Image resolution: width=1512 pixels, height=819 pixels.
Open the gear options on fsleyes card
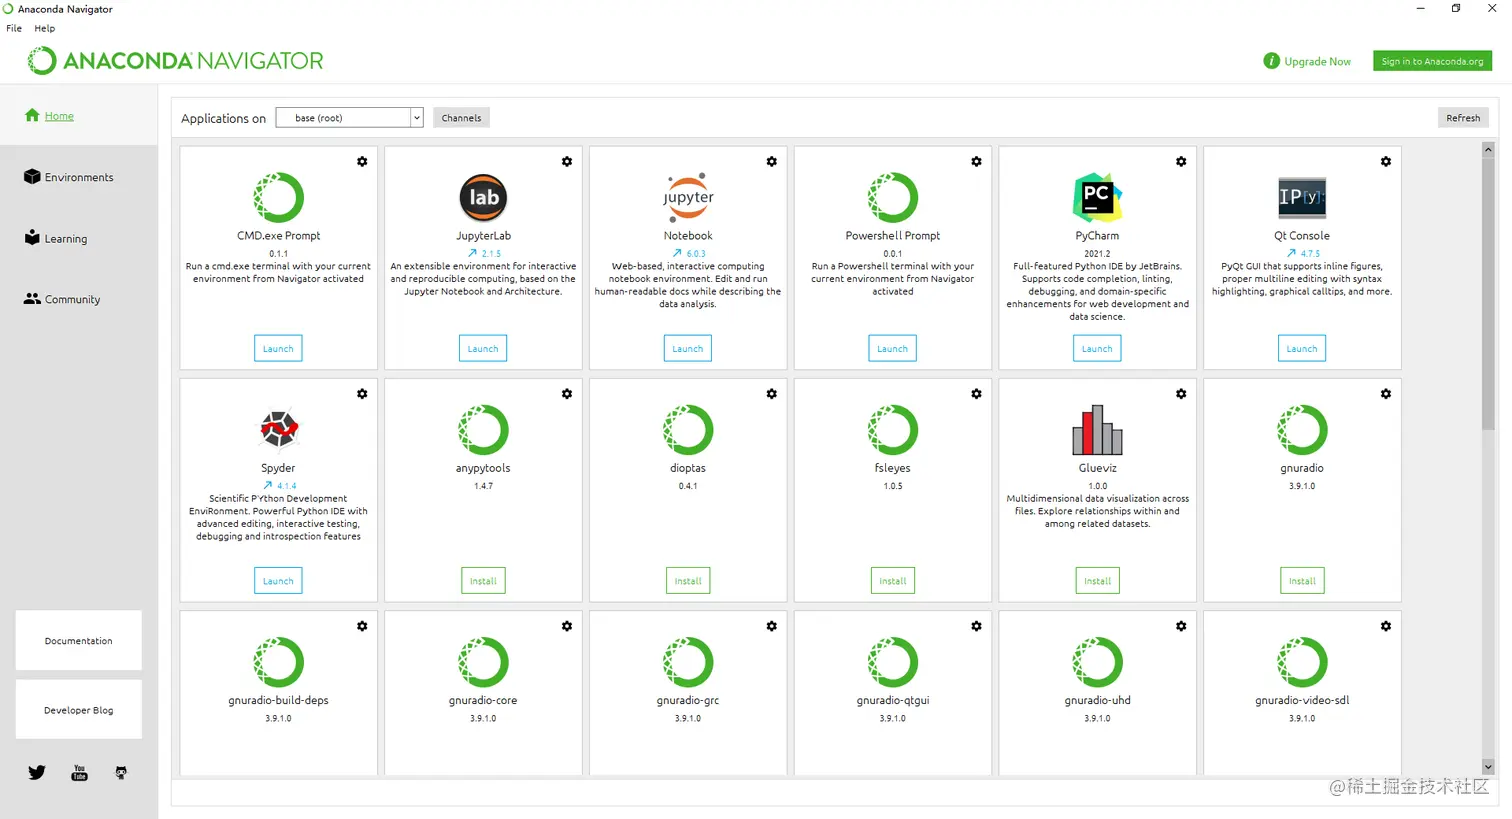point(976,394)
